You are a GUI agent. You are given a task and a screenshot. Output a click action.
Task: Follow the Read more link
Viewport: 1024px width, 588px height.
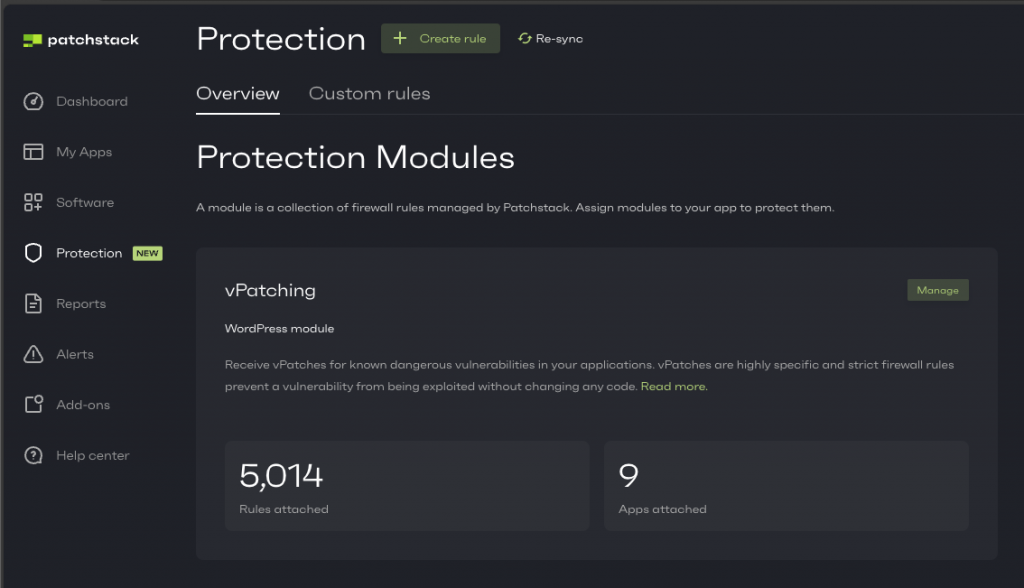tap(673, 386)
